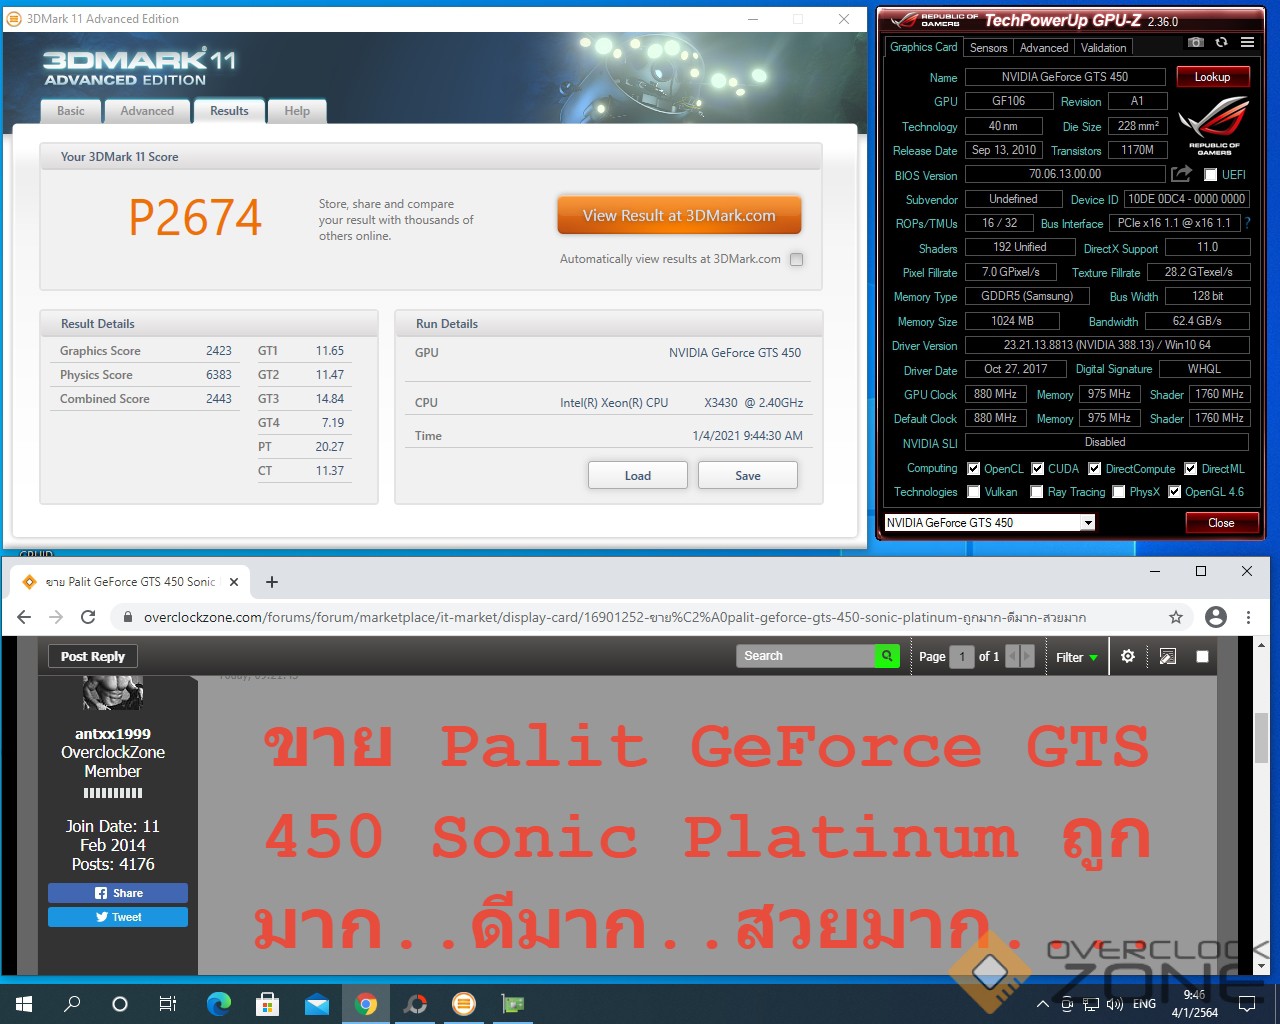1280x1024 pixels.
Task: Toggle automatically view results at 3DMark.com
Action: pos(796,259)
